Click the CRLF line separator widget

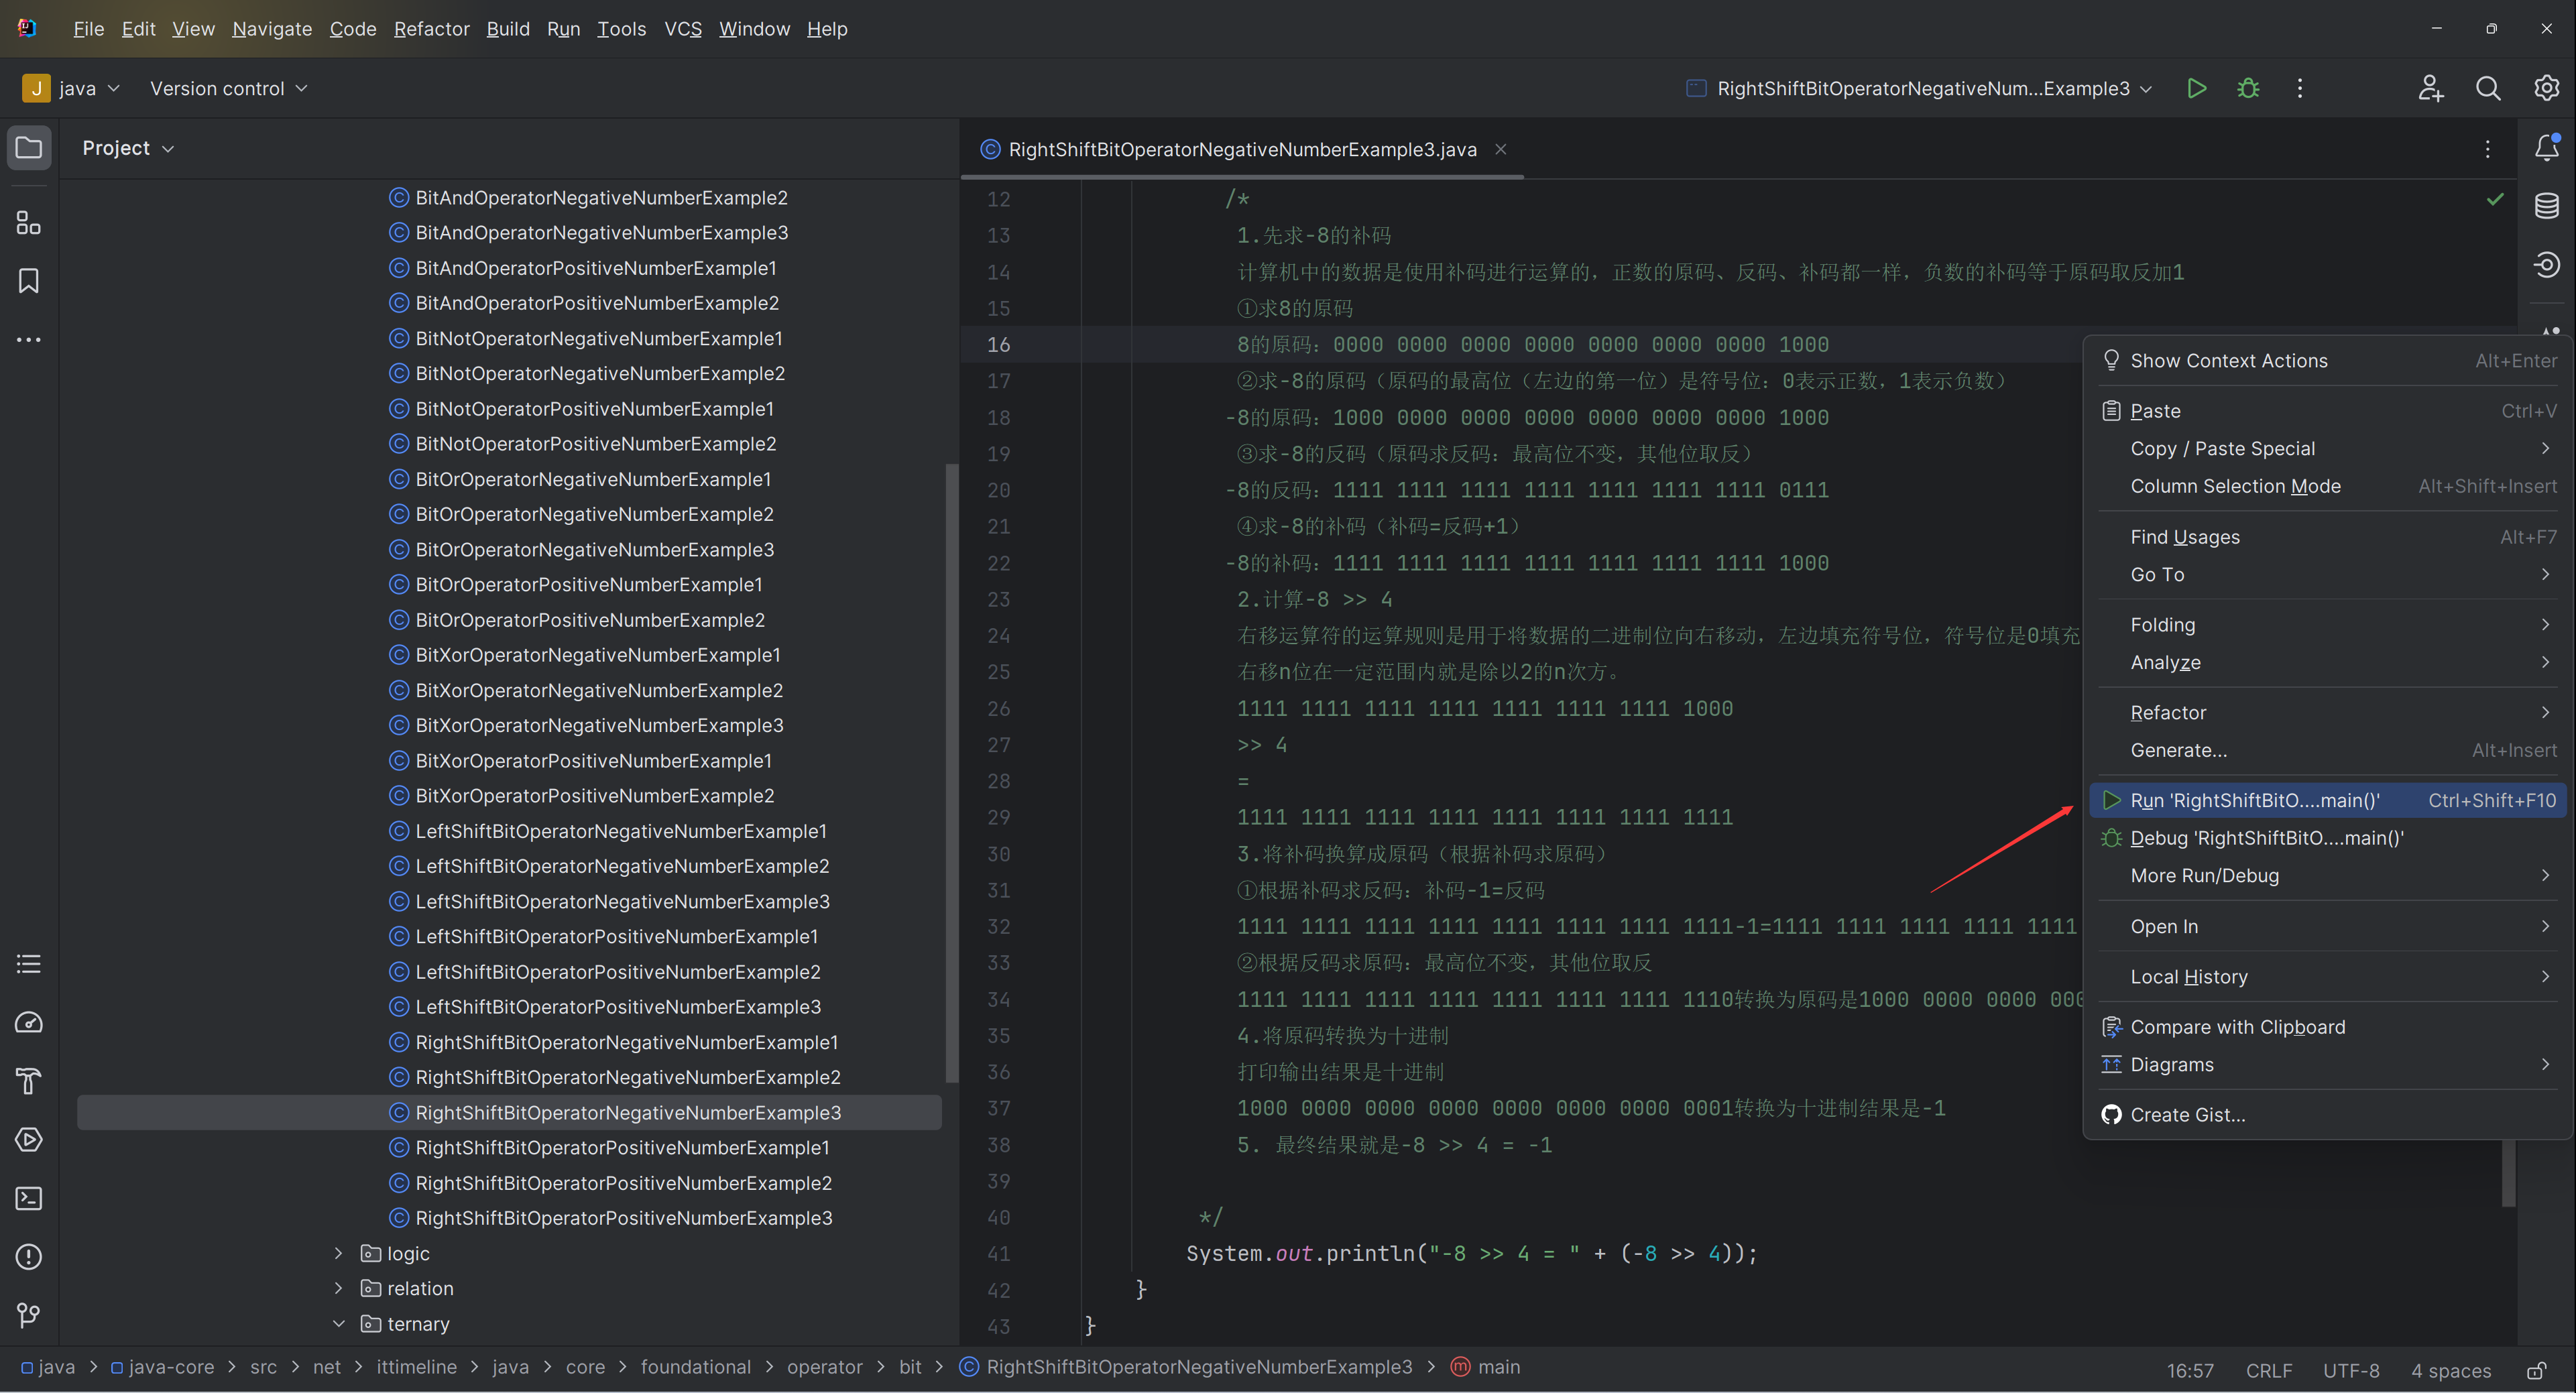(2268, 1370)
